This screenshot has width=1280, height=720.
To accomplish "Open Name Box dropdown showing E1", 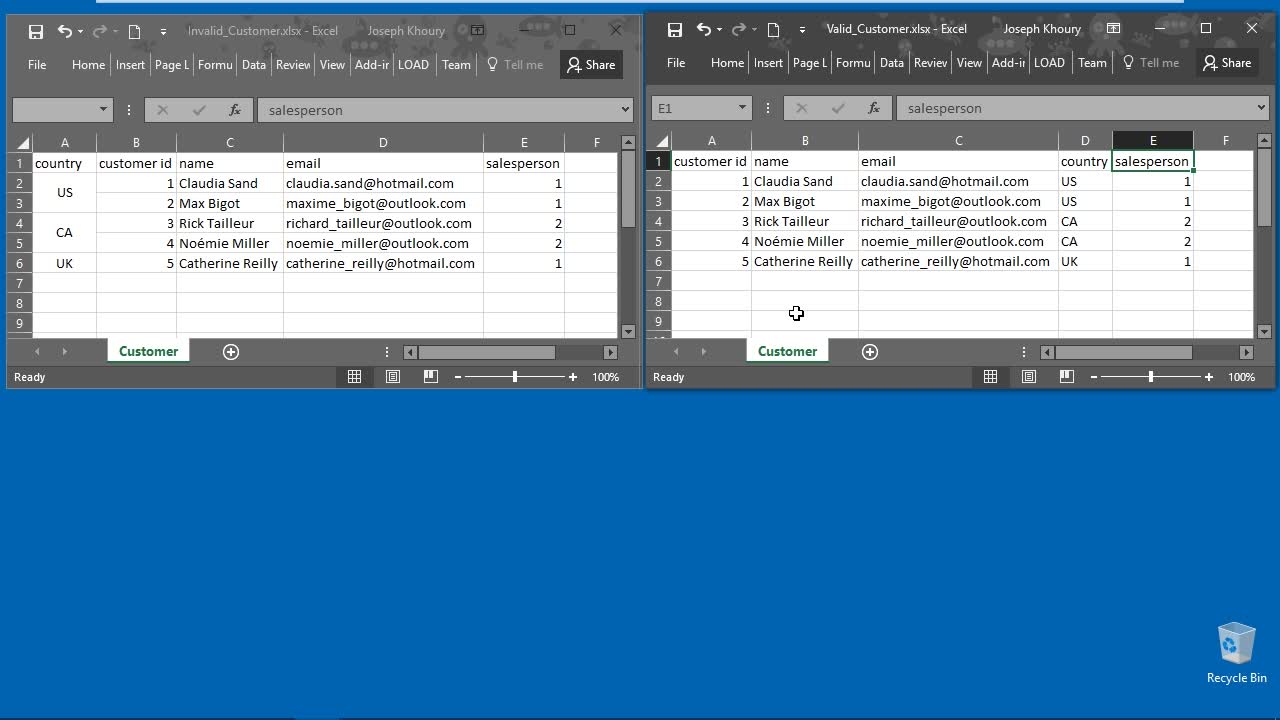I will click(x=742, y=108).
